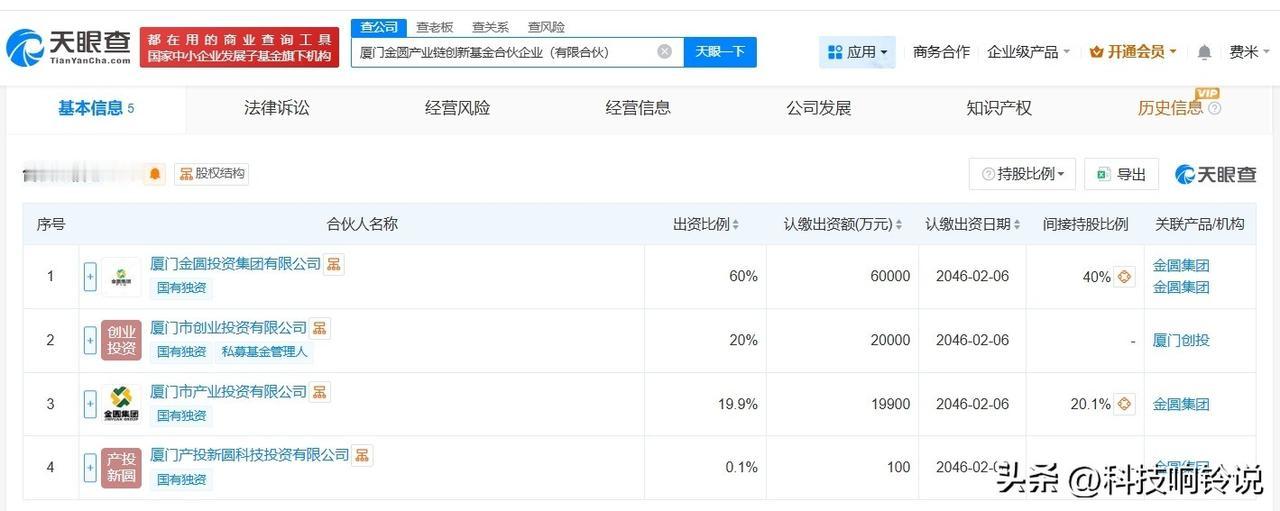Open 历史信息 VIP tab
The image size is (1280, 511).
tap(1170, 108)
